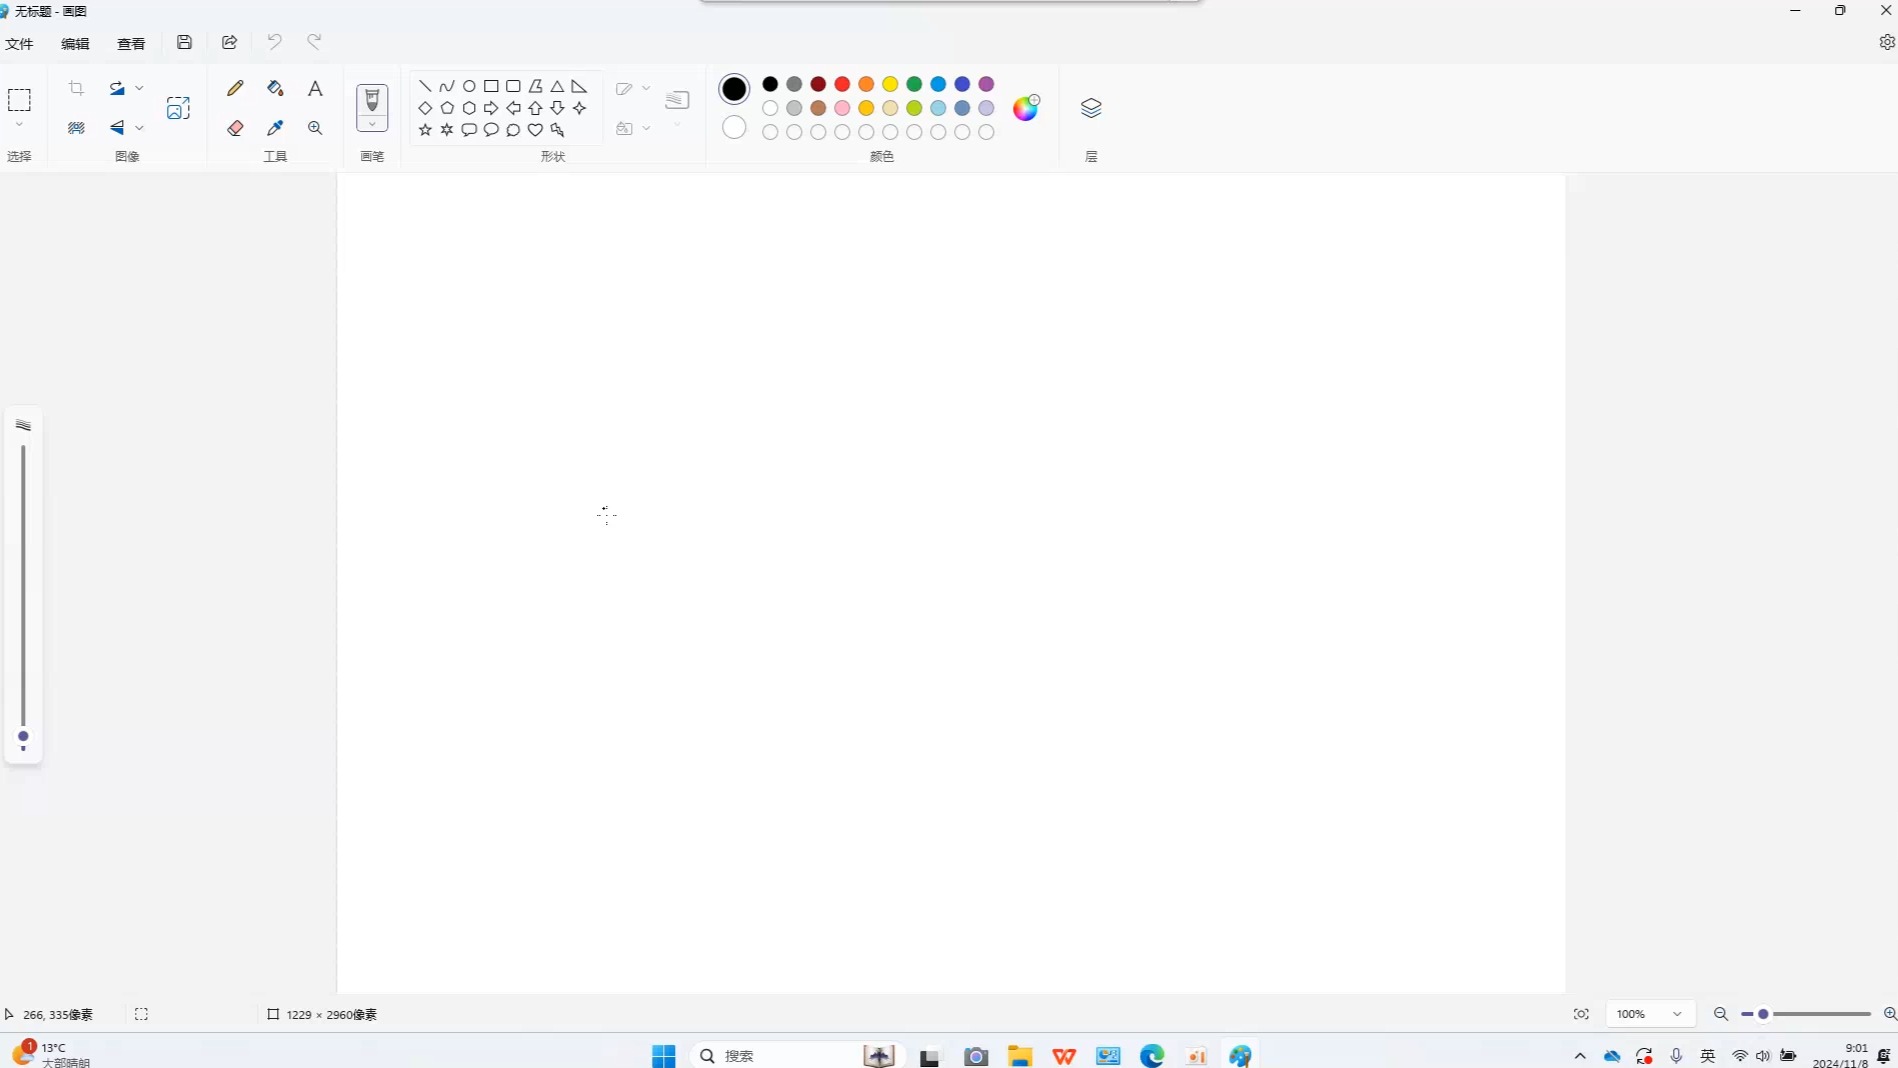Select the Color picker eyedropper tool
This screenshot has height=1068, width=1898.
275,128
